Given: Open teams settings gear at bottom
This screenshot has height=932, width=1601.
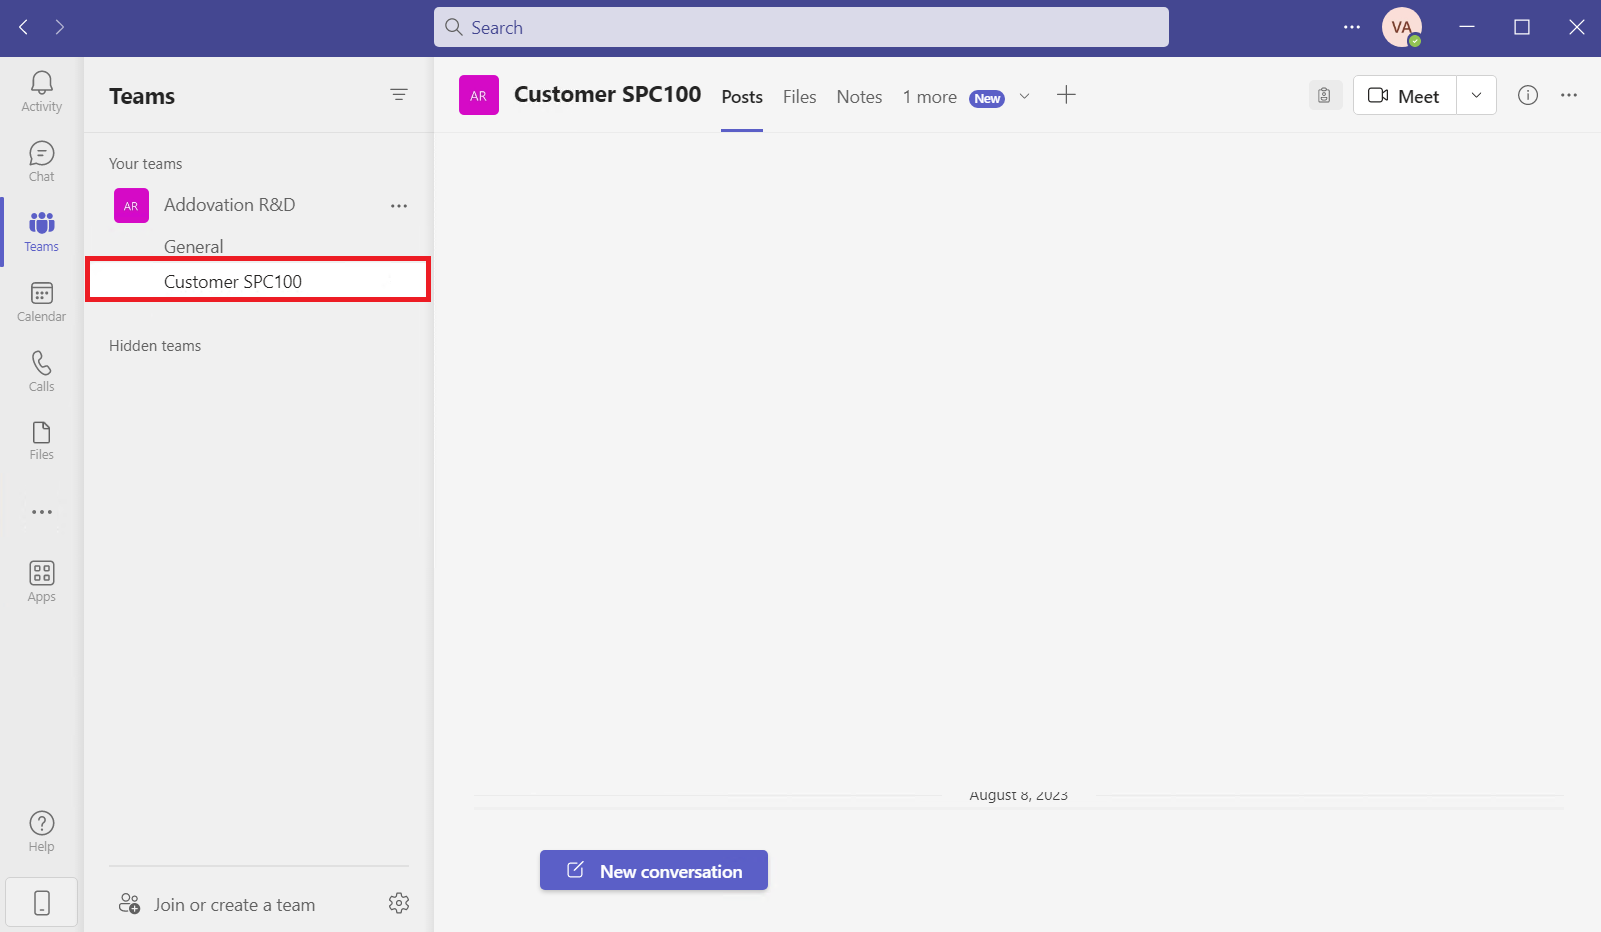Looking at the screenshot, I should tap(399, 903).
